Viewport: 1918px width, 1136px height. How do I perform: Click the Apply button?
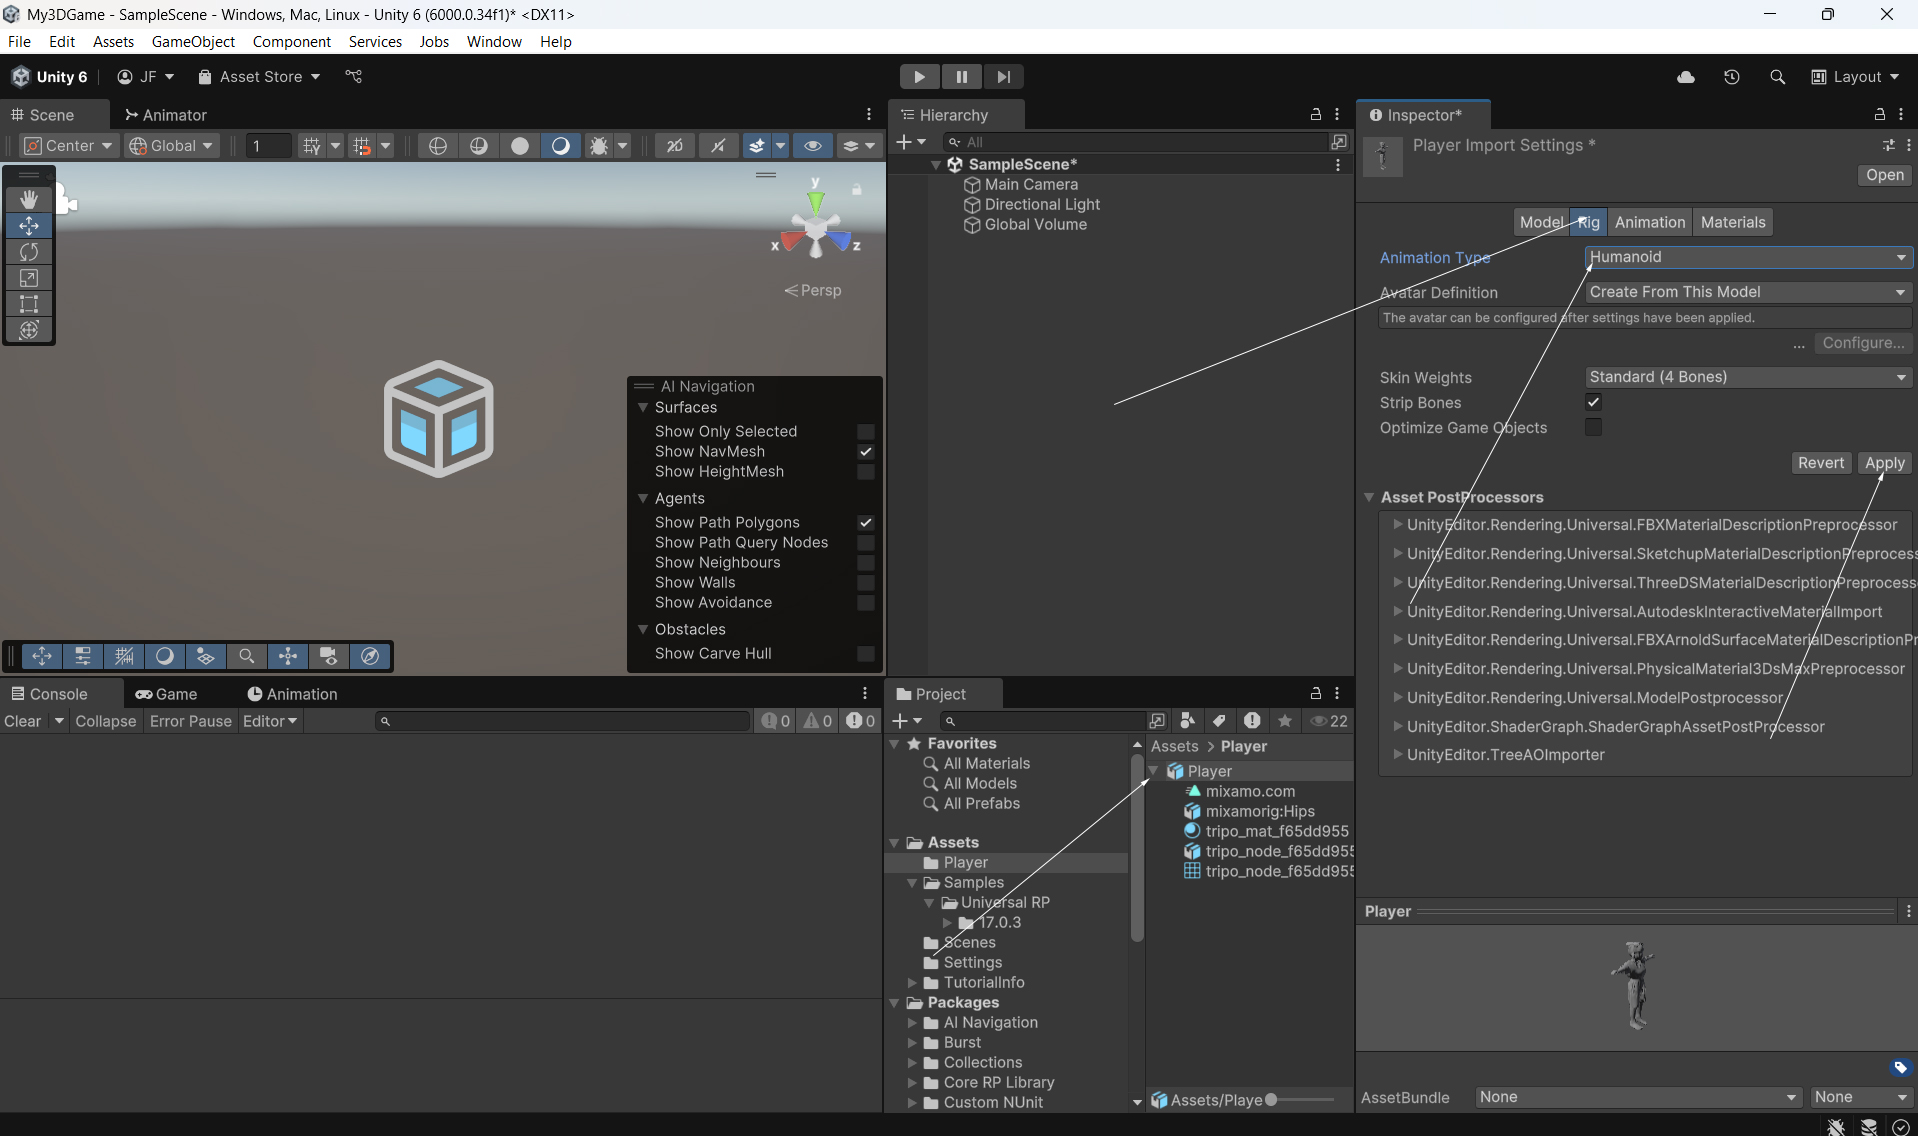1884,463
